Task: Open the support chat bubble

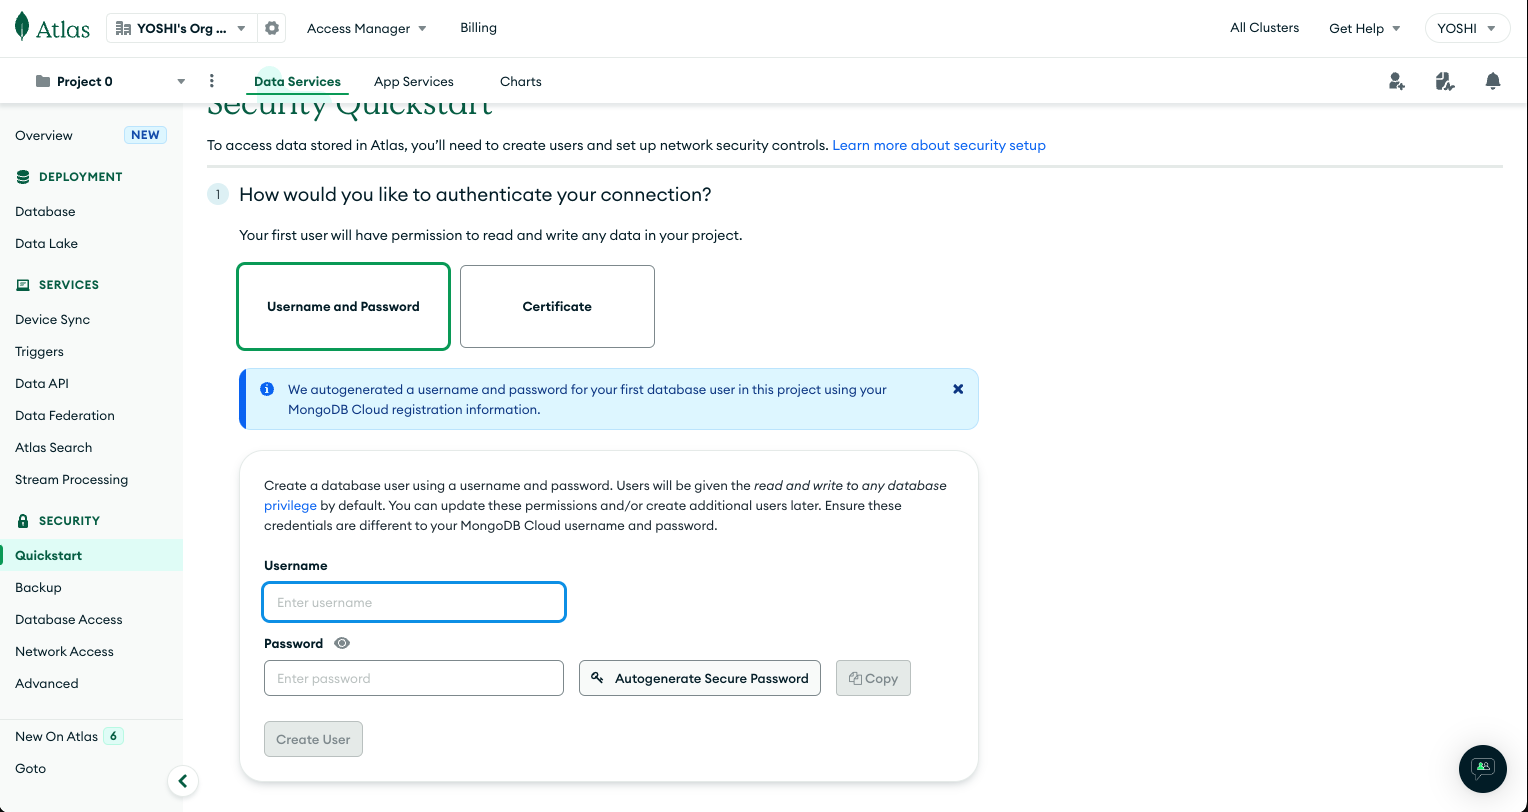Action: tap(1483, 768)
